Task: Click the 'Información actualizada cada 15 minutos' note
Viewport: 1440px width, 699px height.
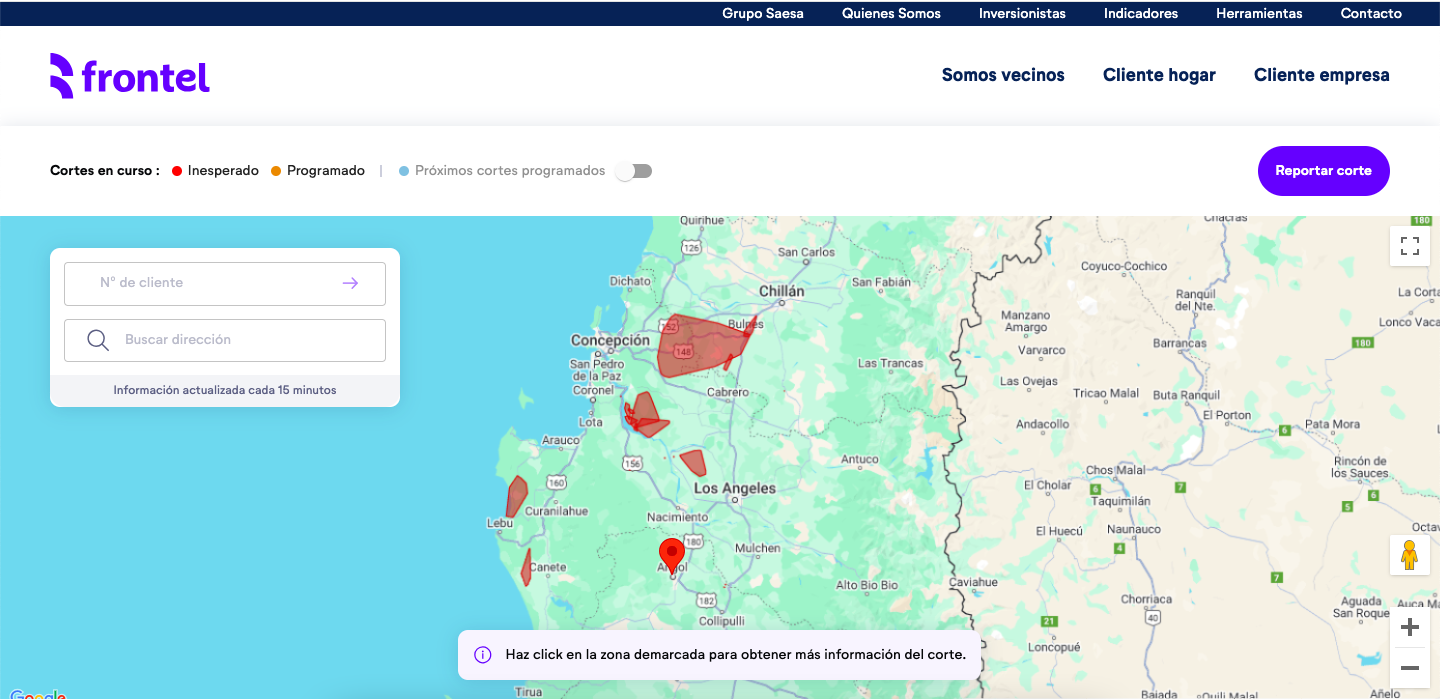Action: pyautogui.click(x=225, y=390)
